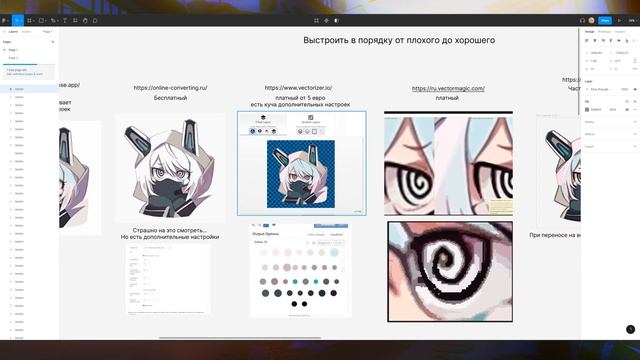Viewport: 640px width, 360px height.
Task: Align selection to the bottom
Action: 627,40
